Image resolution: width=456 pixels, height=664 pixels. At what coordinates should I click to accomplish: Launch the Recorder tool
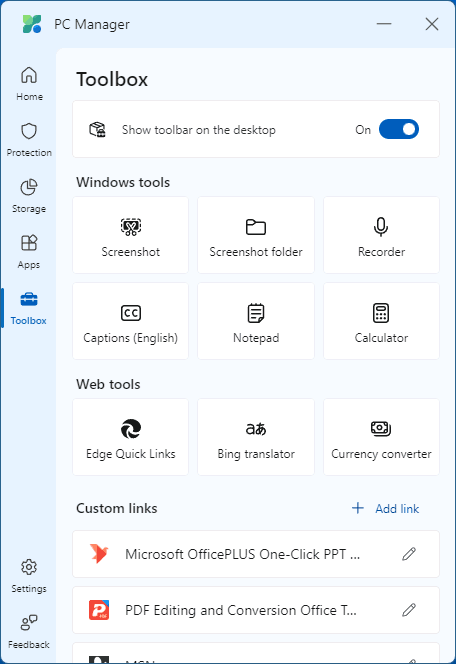381,235
